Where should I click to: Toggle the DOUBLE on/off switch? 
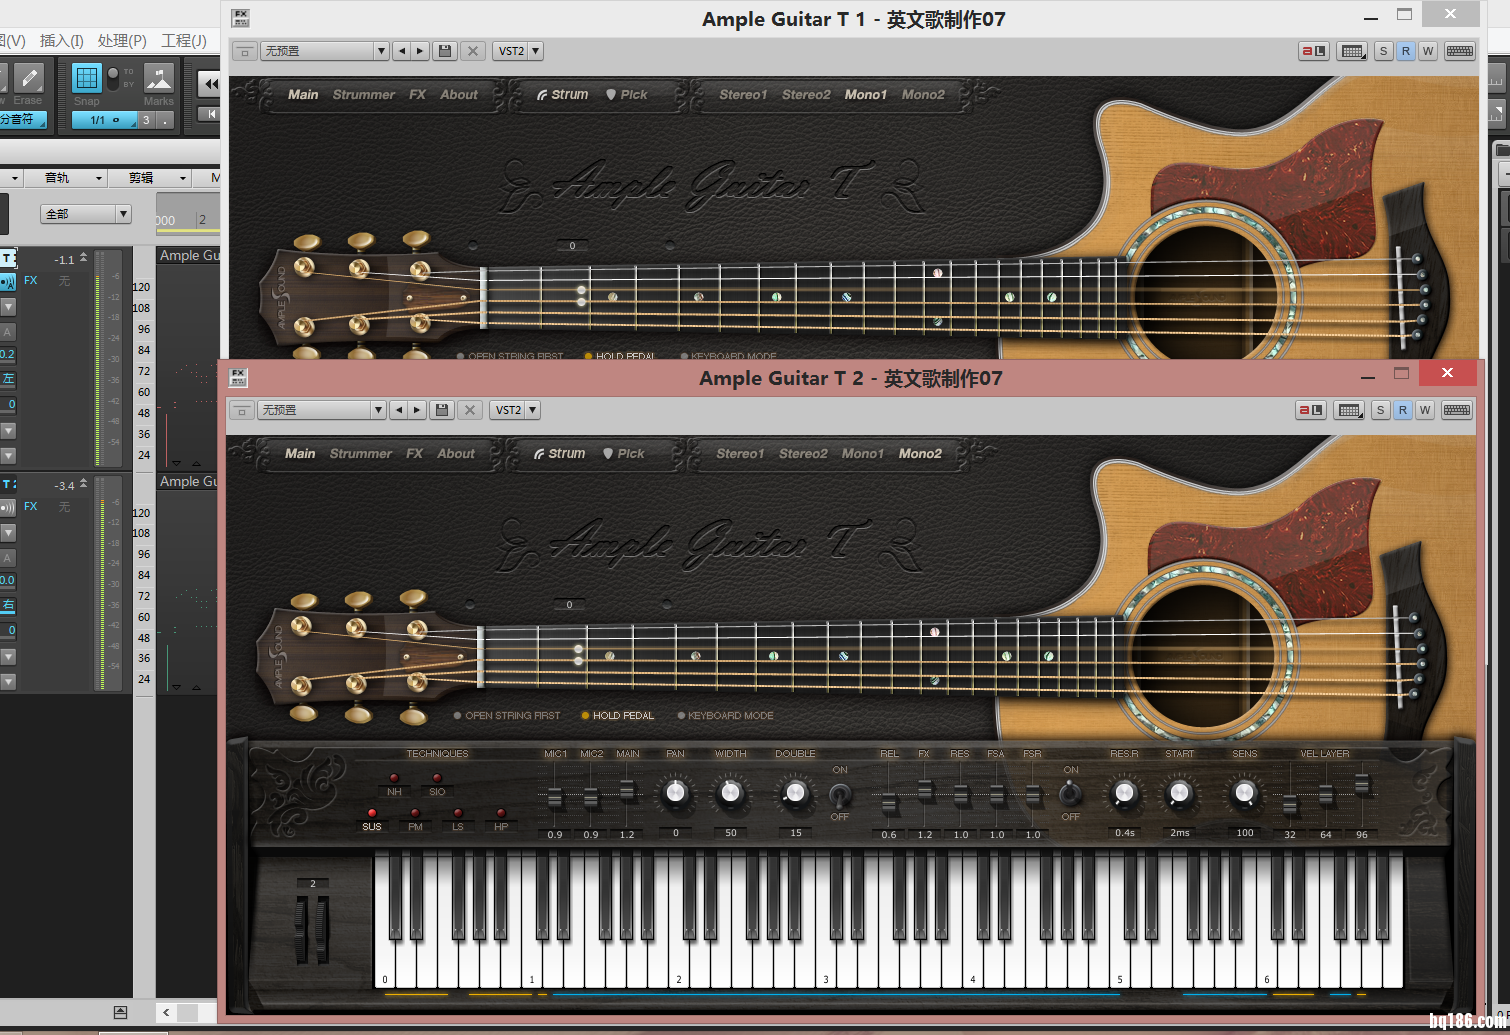point(840,794)
